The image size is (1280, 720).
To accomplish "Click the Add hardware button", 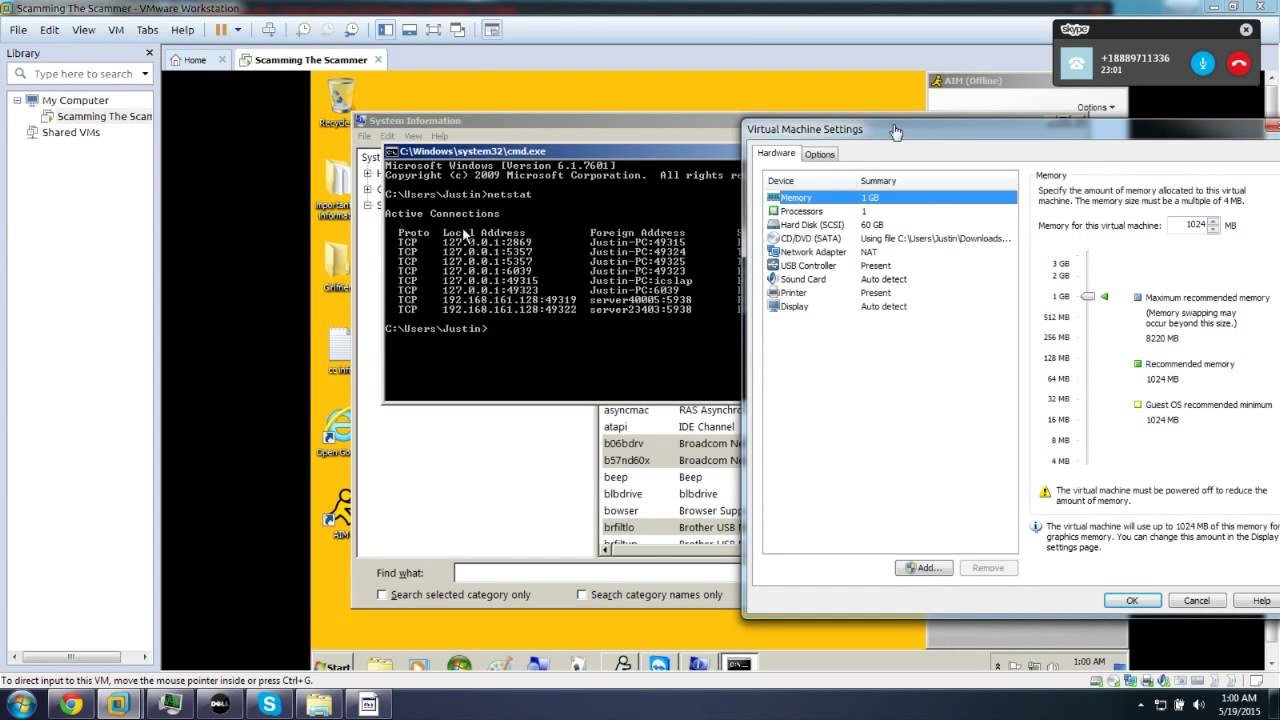I will tap(924, 568).
